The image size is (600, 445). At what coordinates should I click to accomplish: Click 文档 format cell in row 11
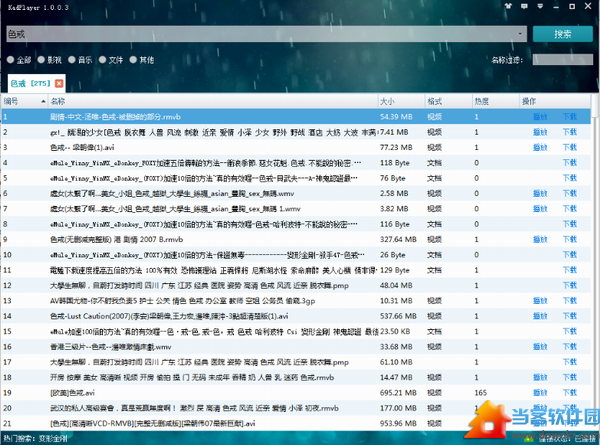click(x=434, y=270)
